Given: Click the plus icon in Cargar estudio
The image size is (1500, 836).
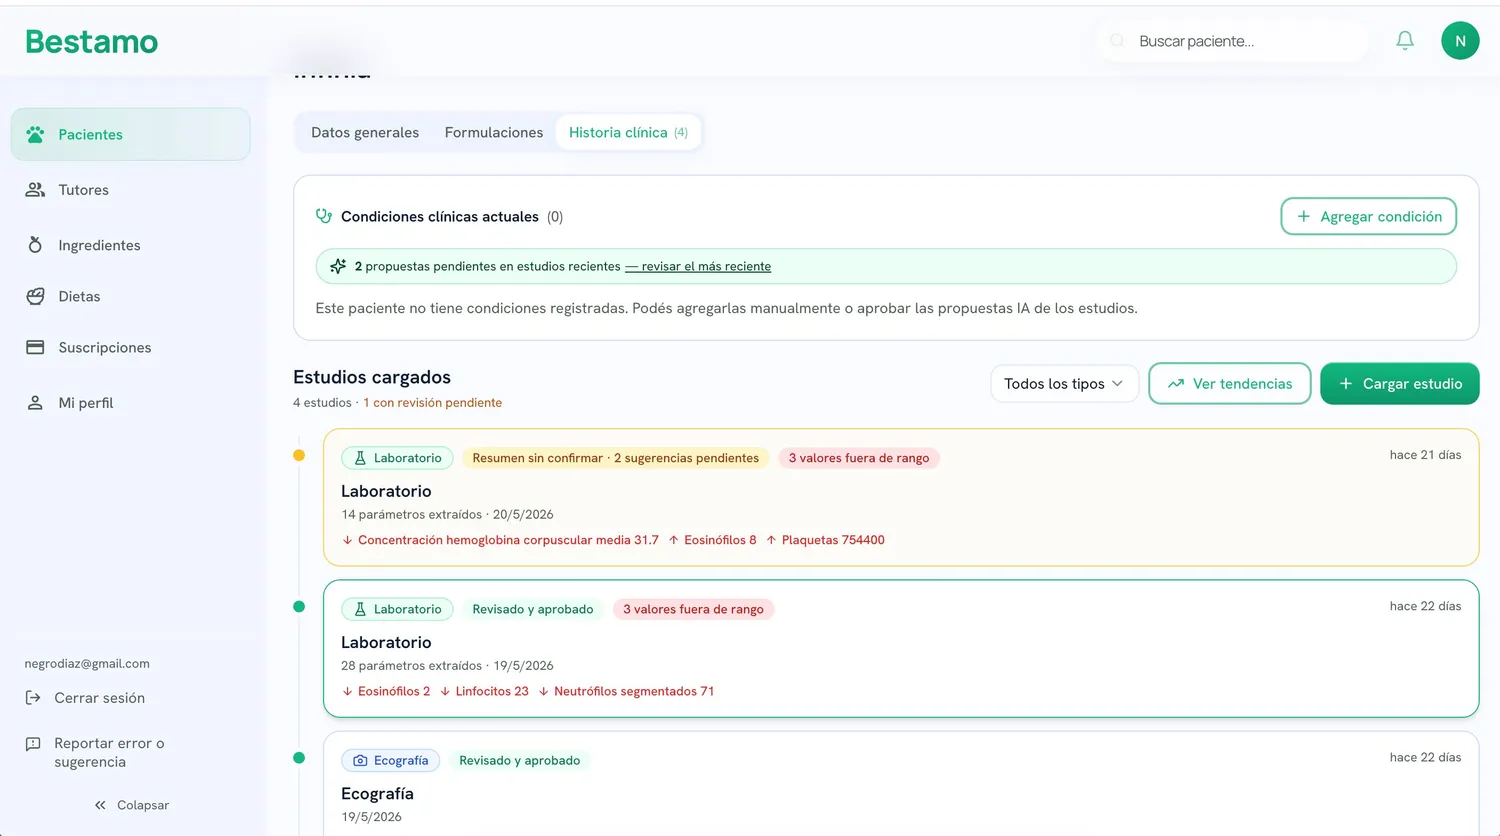Looking at the screenshot, I should point(1346,384).
